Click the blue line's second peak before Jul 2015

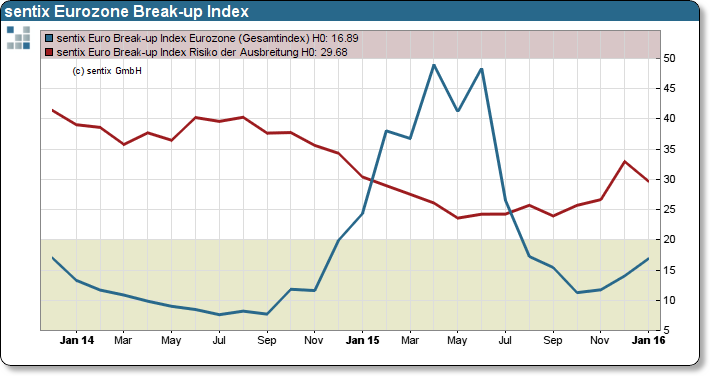click(x=481, y=69)
